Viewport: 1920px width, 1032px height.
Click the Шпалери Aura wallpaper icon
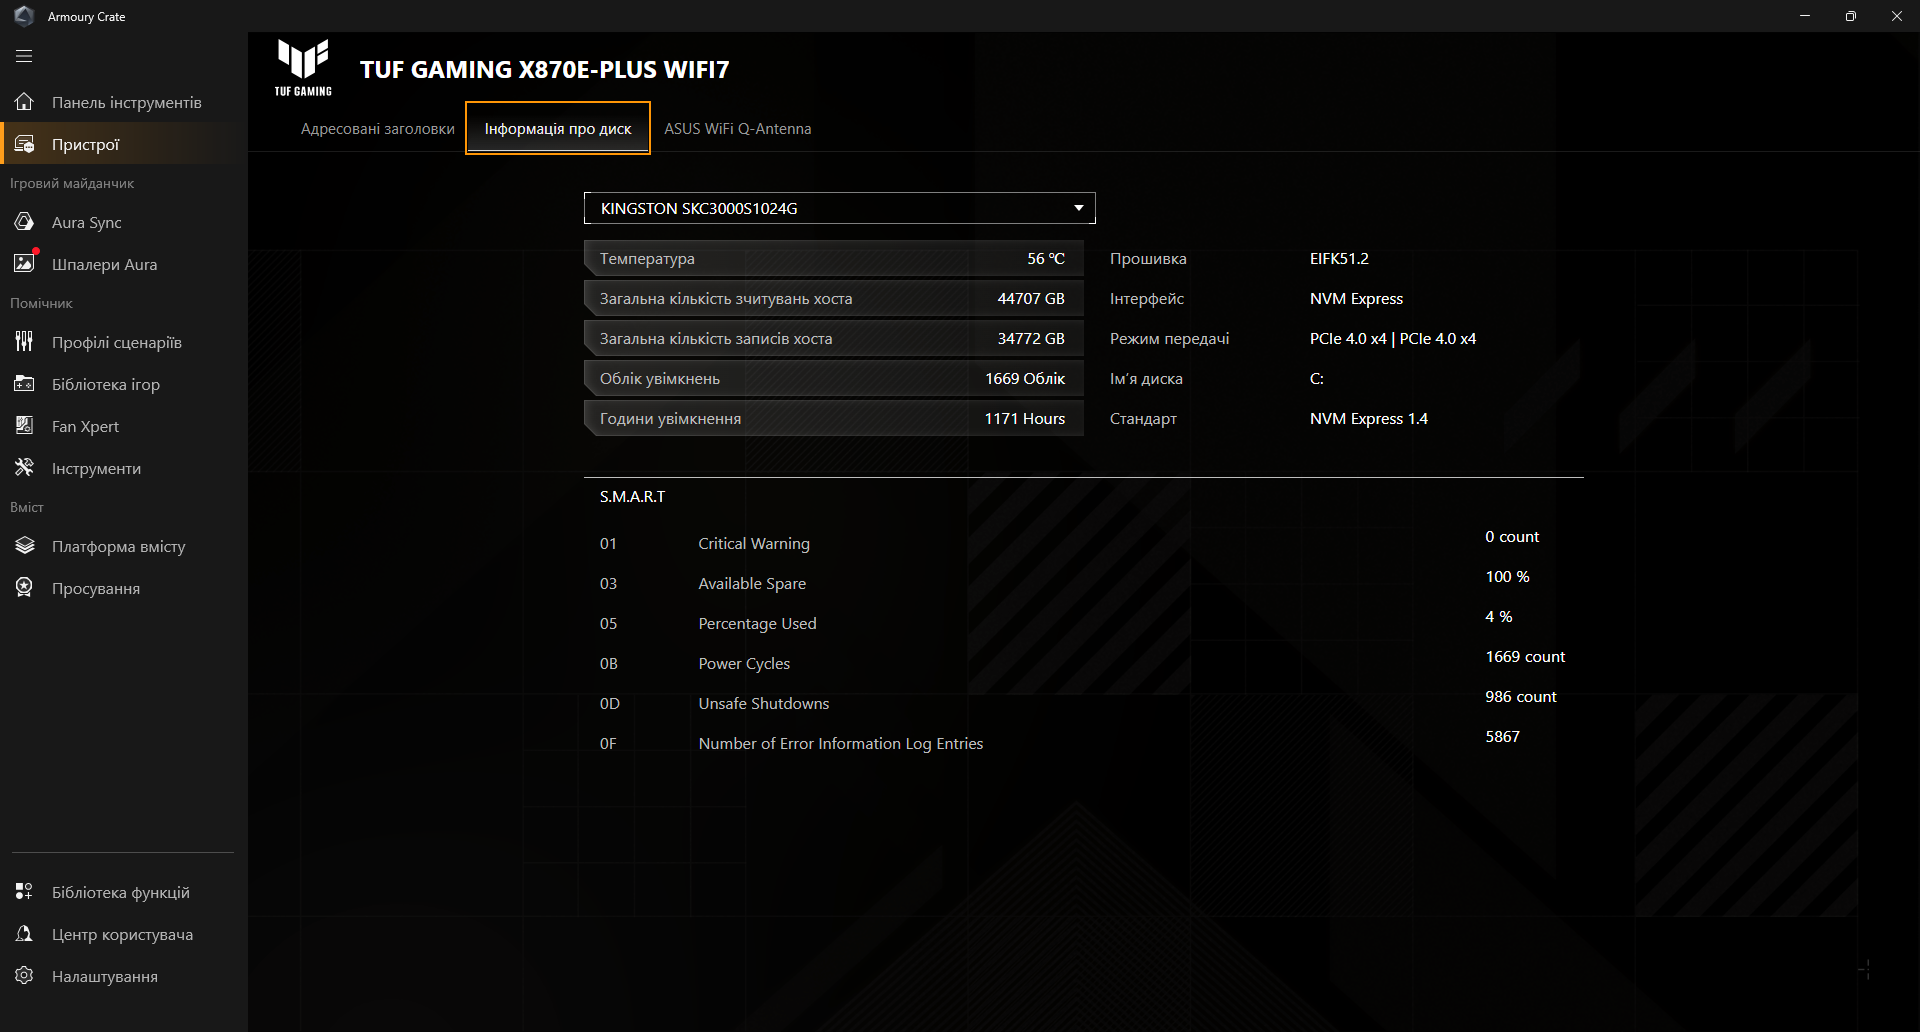24,264
